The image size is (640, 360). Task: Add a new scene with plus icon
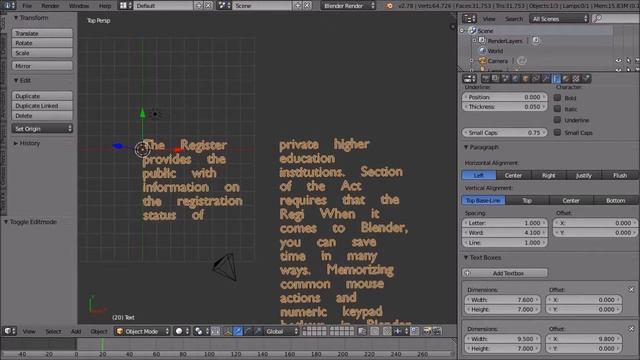[x=298, y=5]
